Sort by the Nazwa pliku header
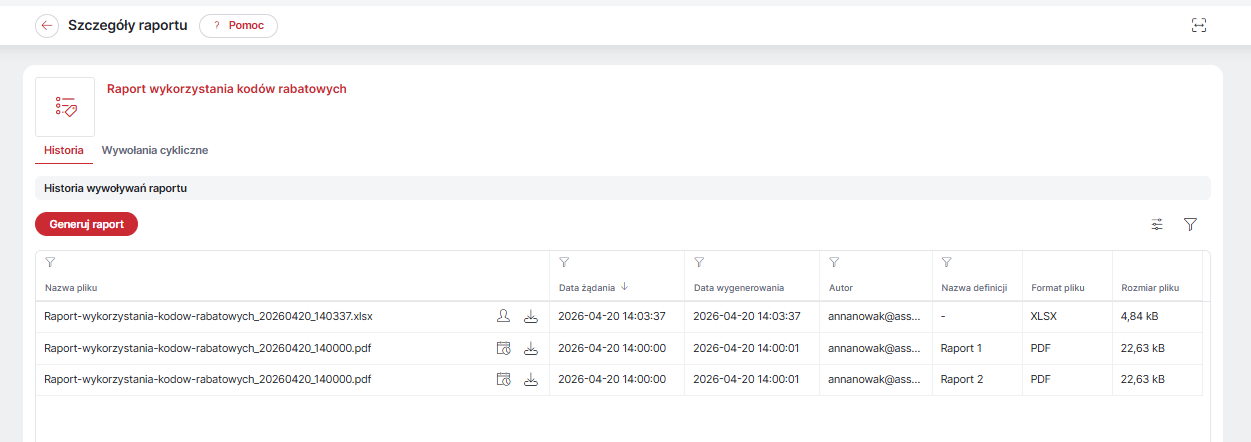 click(x=71, y=288)
